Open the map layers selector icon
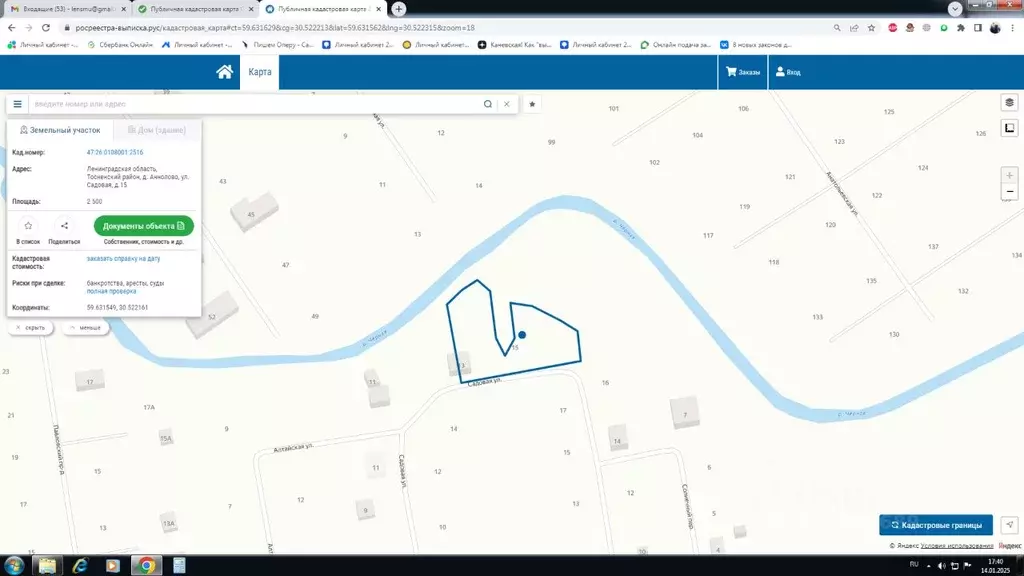Viewport: 1024px width, 576px height. [1009, 102]
